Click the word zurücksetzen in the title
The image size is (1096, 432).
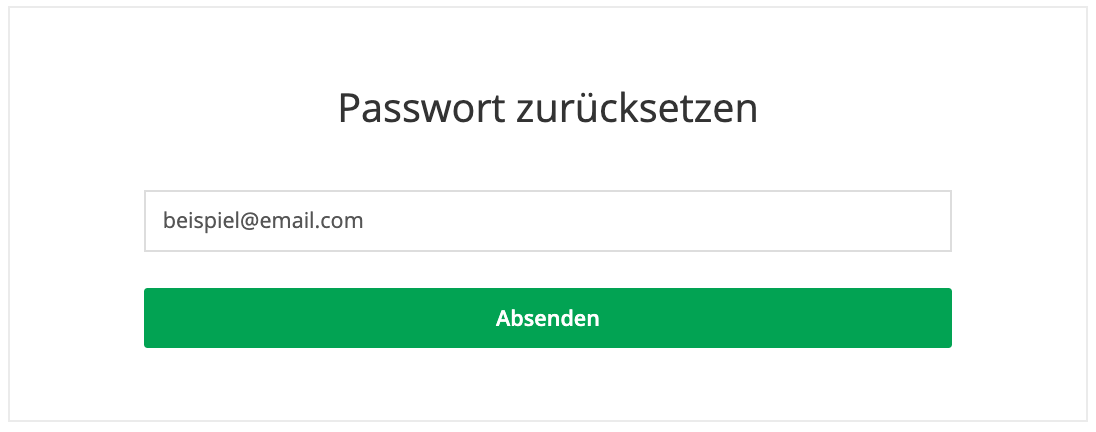pos(637,108)
